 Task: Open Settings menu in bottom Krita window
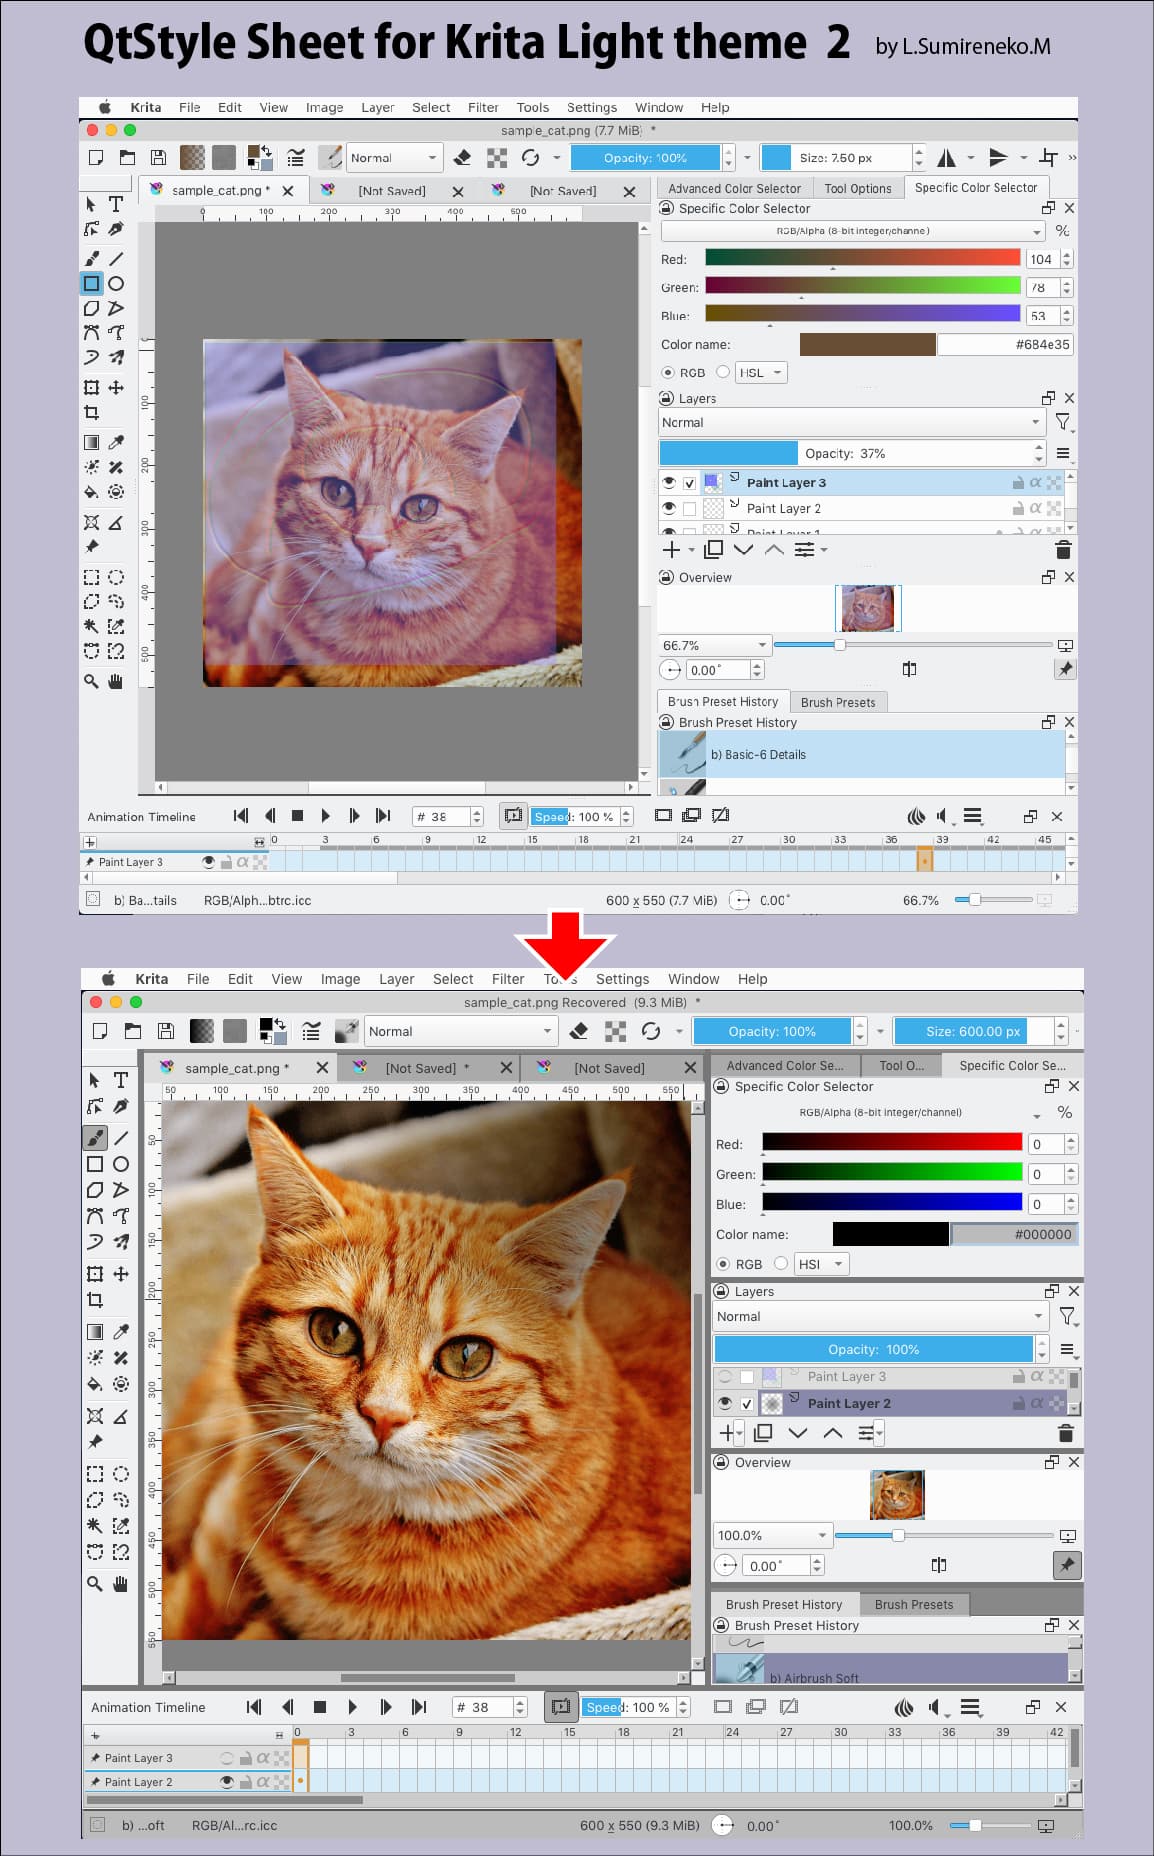pyautogui.click(x=622, y=979)
